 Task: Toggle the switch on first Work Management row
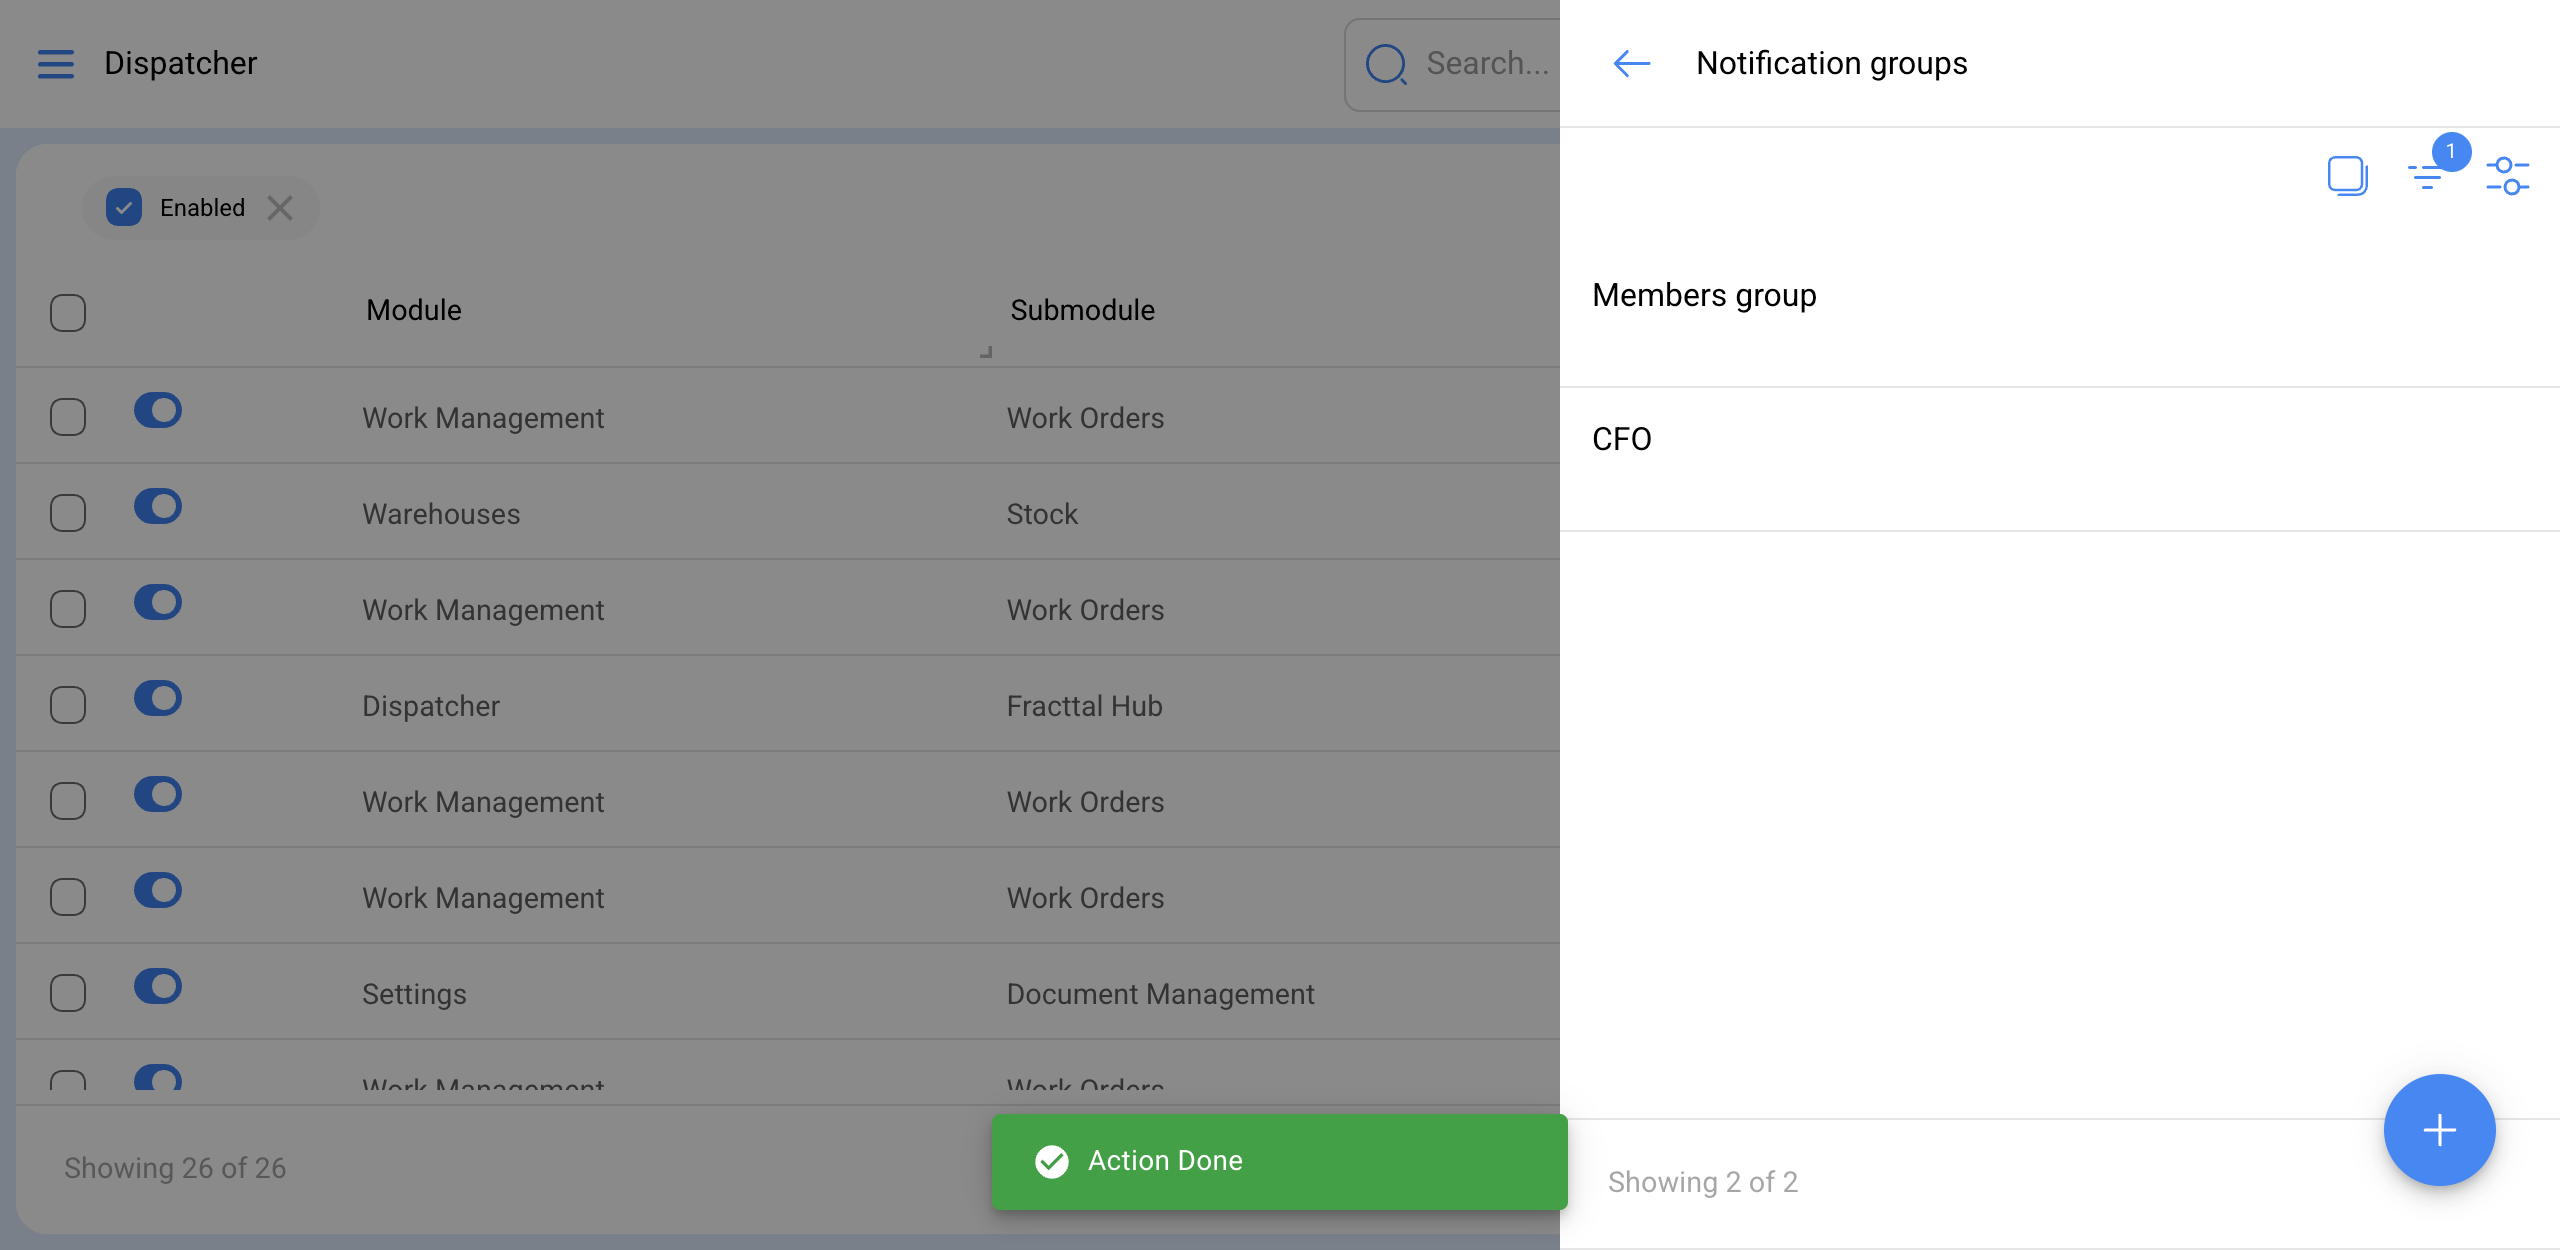click(x=158, y=410)
